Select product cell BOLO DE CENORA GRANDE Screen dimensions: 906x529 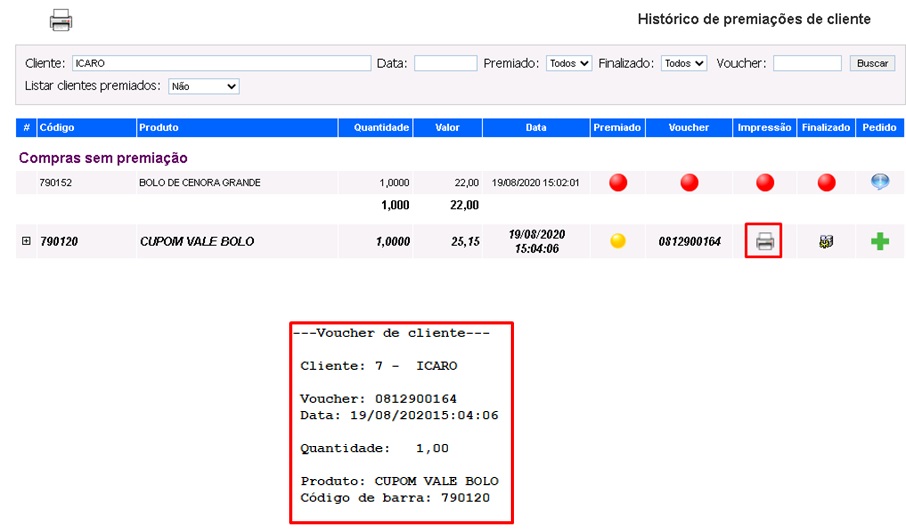[199, 182]
